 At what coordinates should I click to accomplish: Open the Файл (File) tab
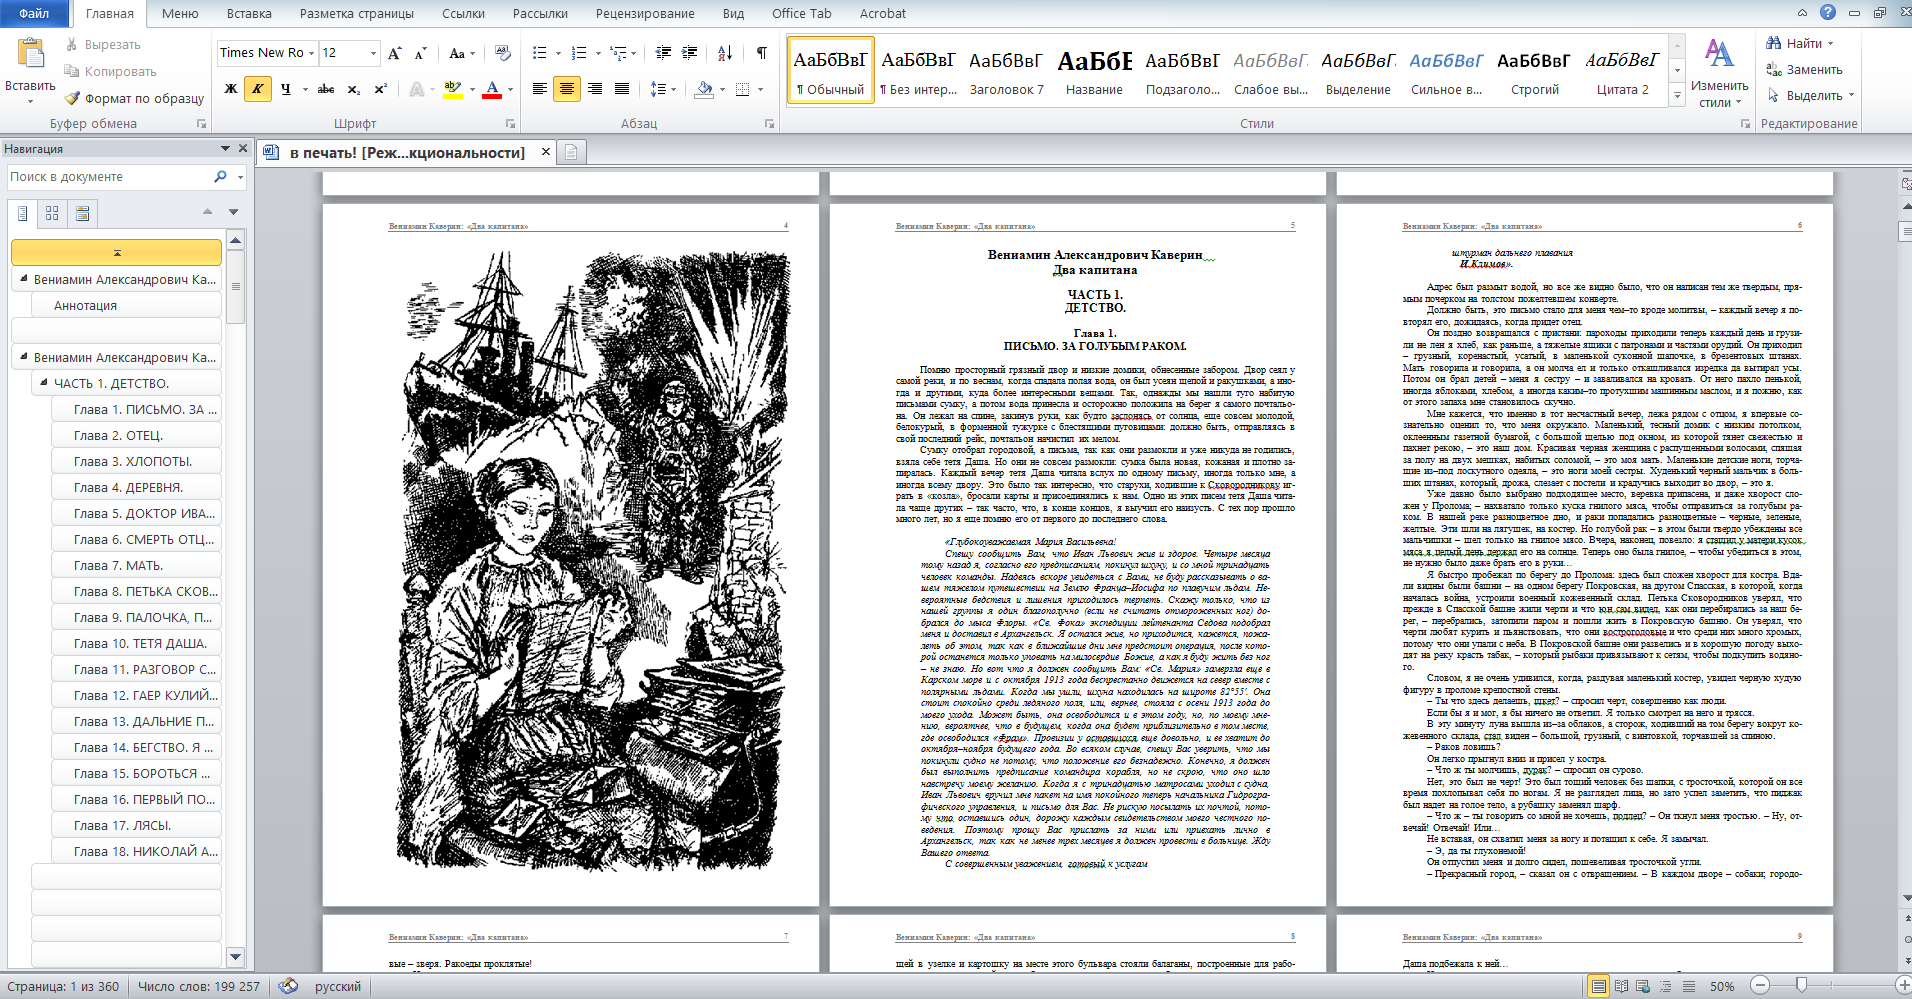point(35,13)
